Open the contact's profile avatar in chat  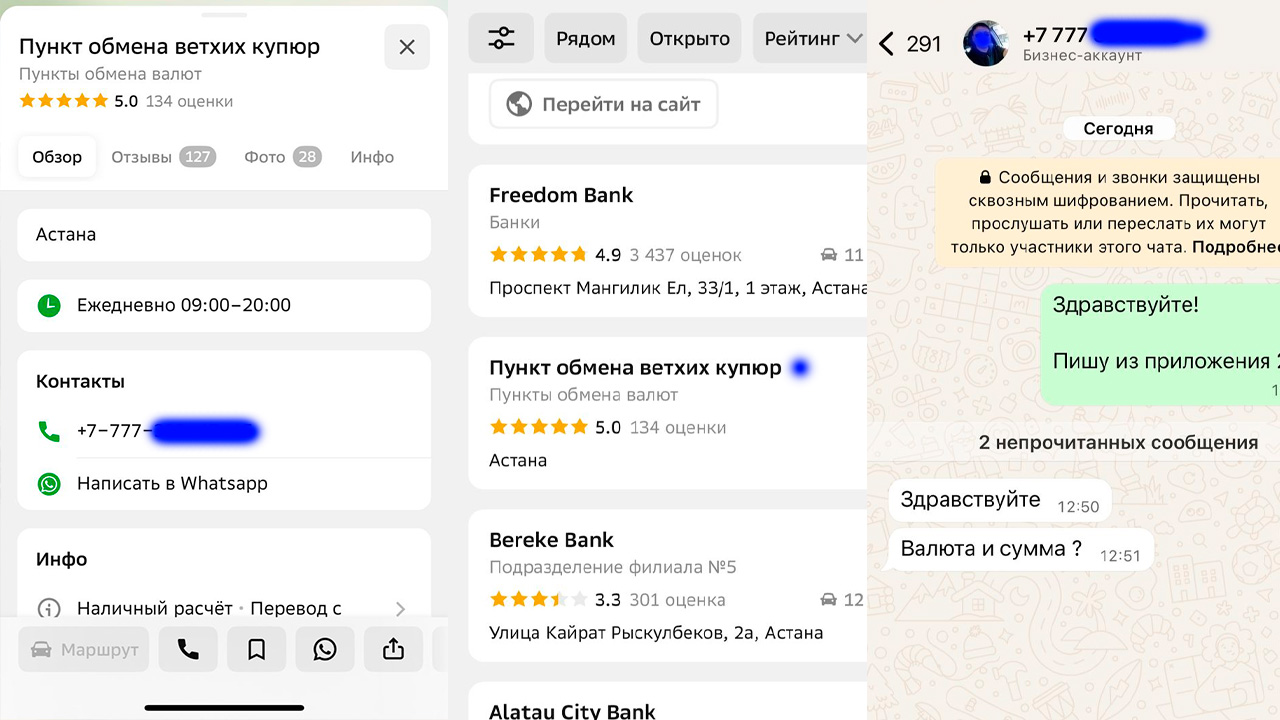(x=986, y=42)
